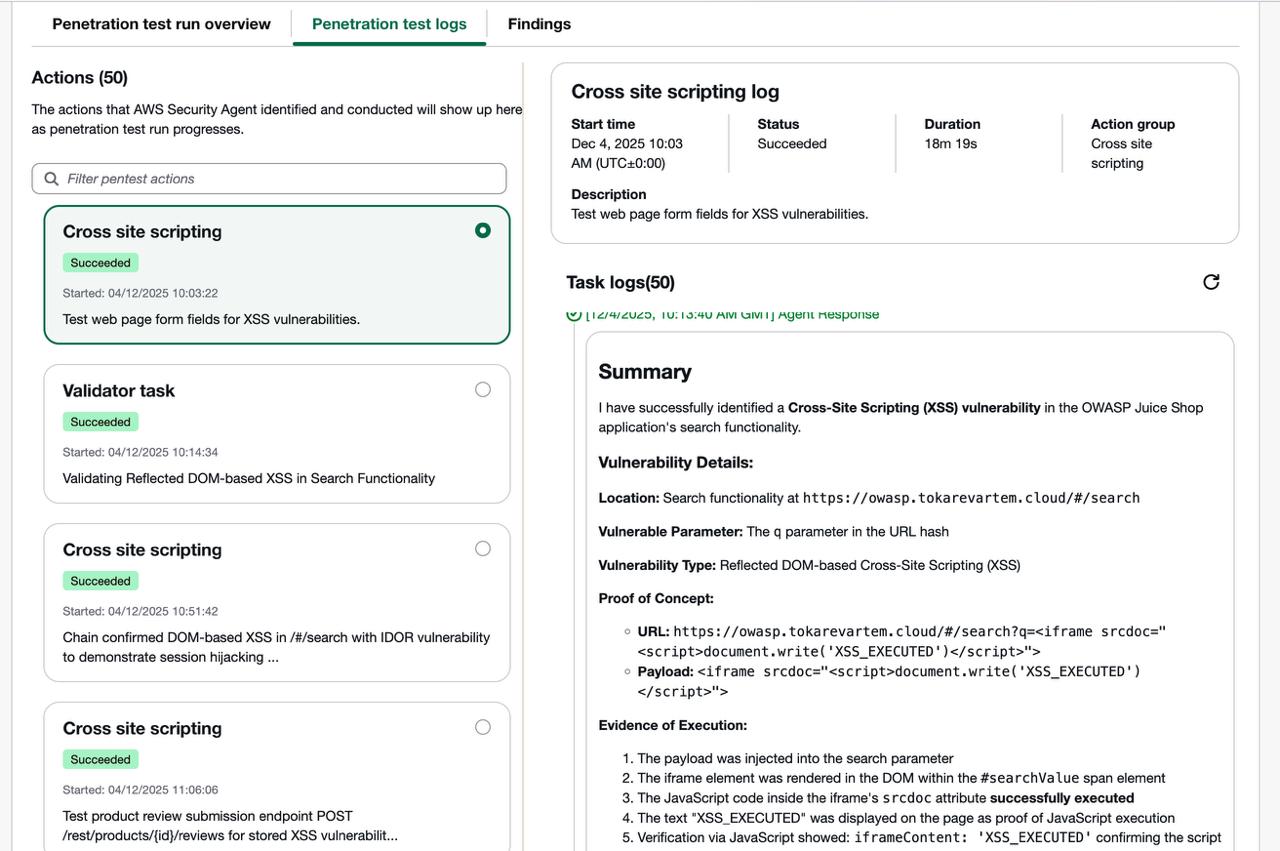The width and height of the screenshot is (1280, 851).
Task: Click the green check icon on Agent Response entry
Action: 574,315
